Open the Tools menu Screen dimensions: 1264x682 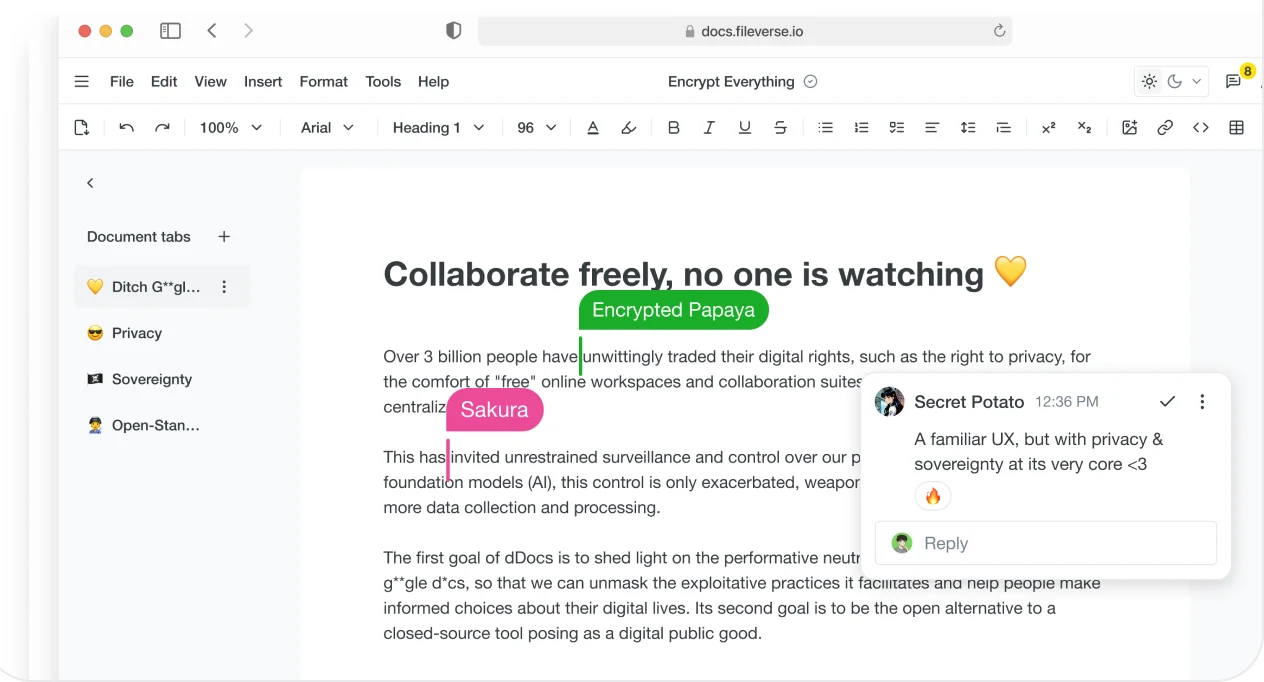click(x=383, y=82)
